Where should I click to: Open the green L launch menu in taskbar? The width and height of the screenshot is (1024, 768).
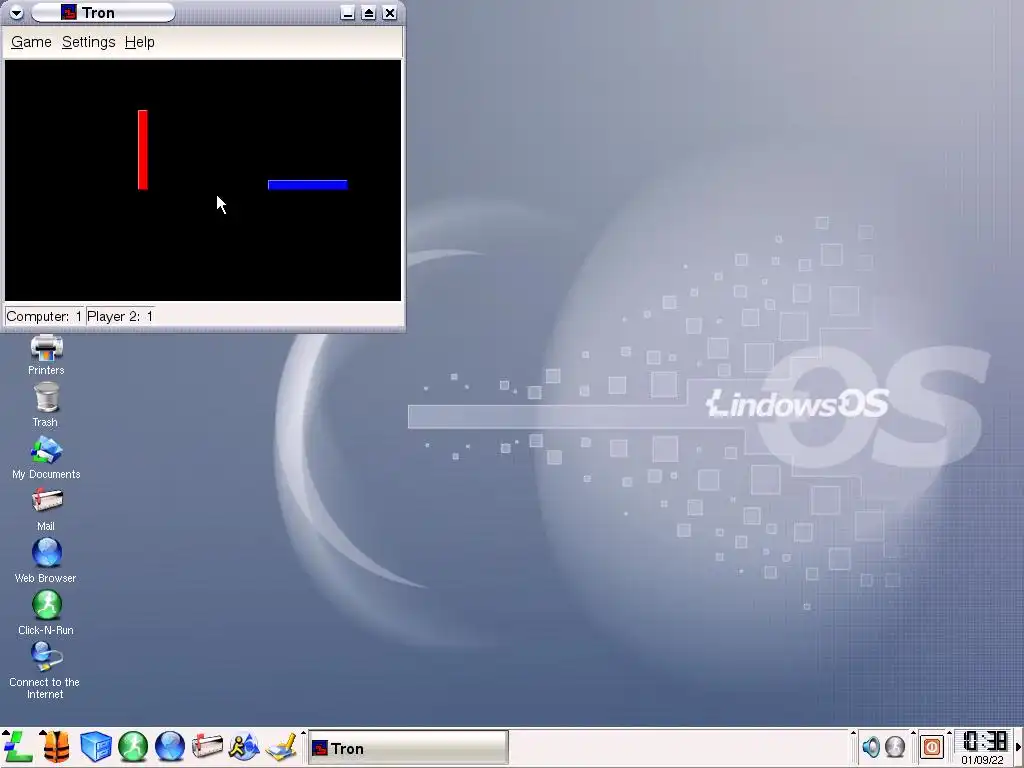coord(18,746)
